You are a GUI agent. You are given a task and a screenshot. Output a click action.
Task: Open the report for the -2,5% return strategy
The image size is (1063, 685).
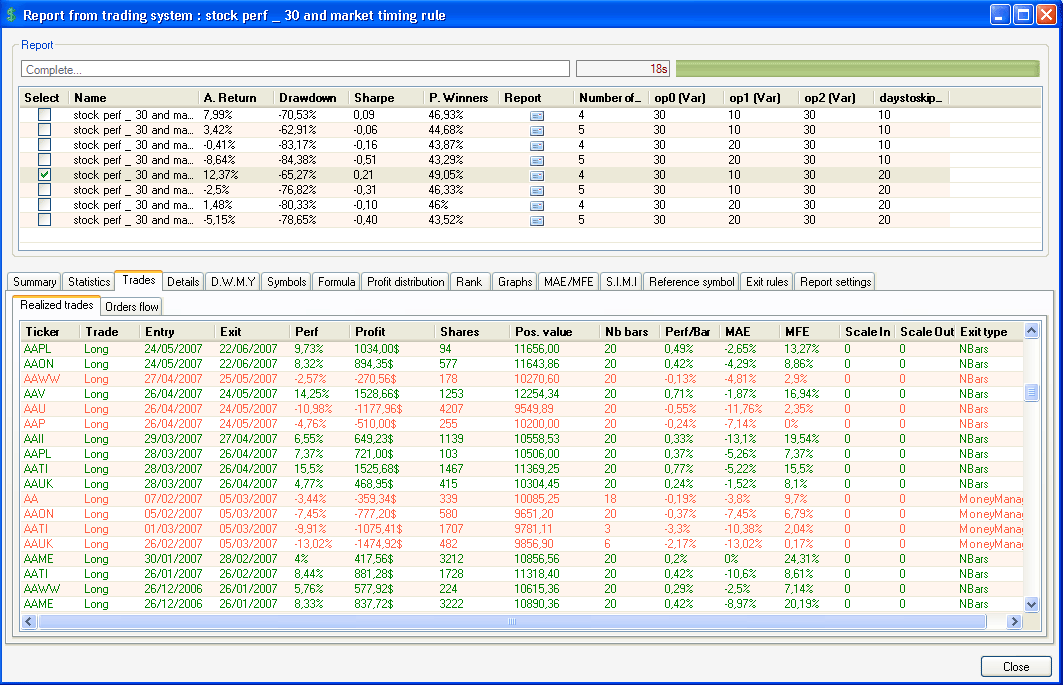[537, 190]
